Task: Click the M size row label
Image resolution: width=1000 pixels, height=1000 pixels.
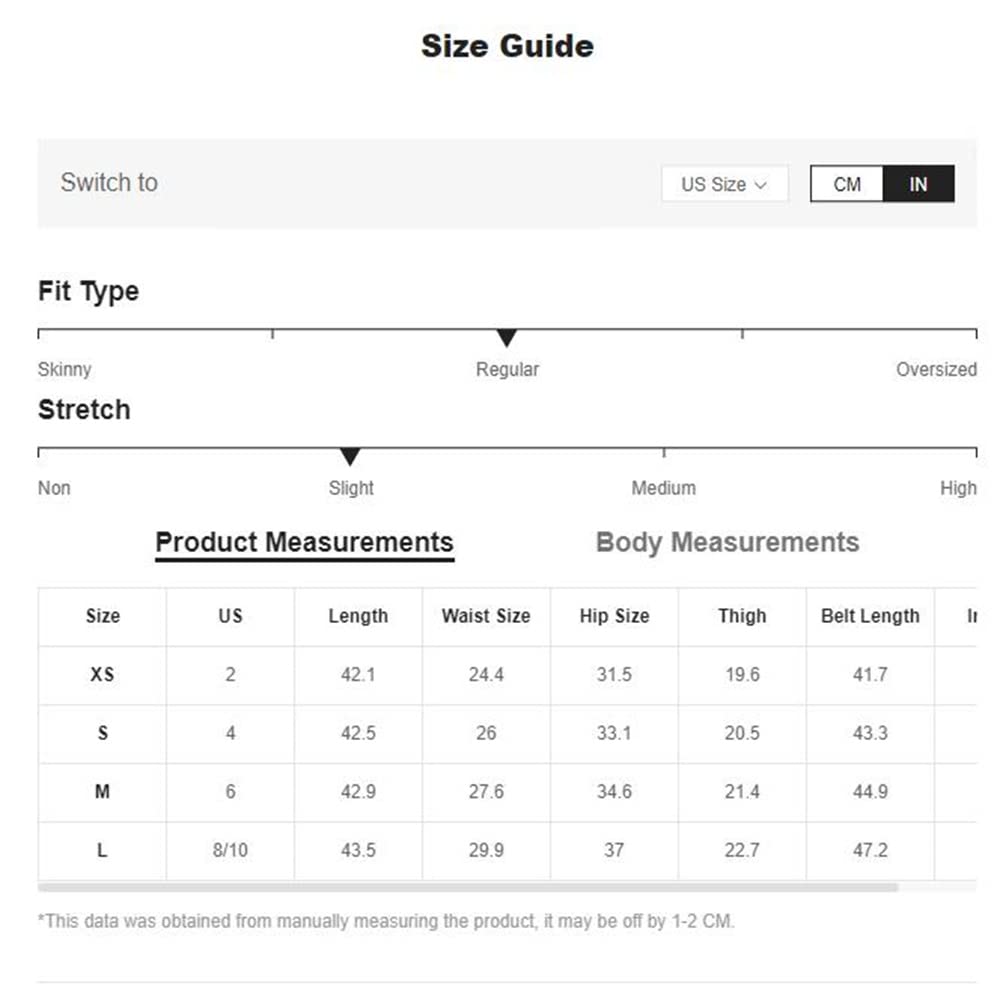Action: pos(102,792)
